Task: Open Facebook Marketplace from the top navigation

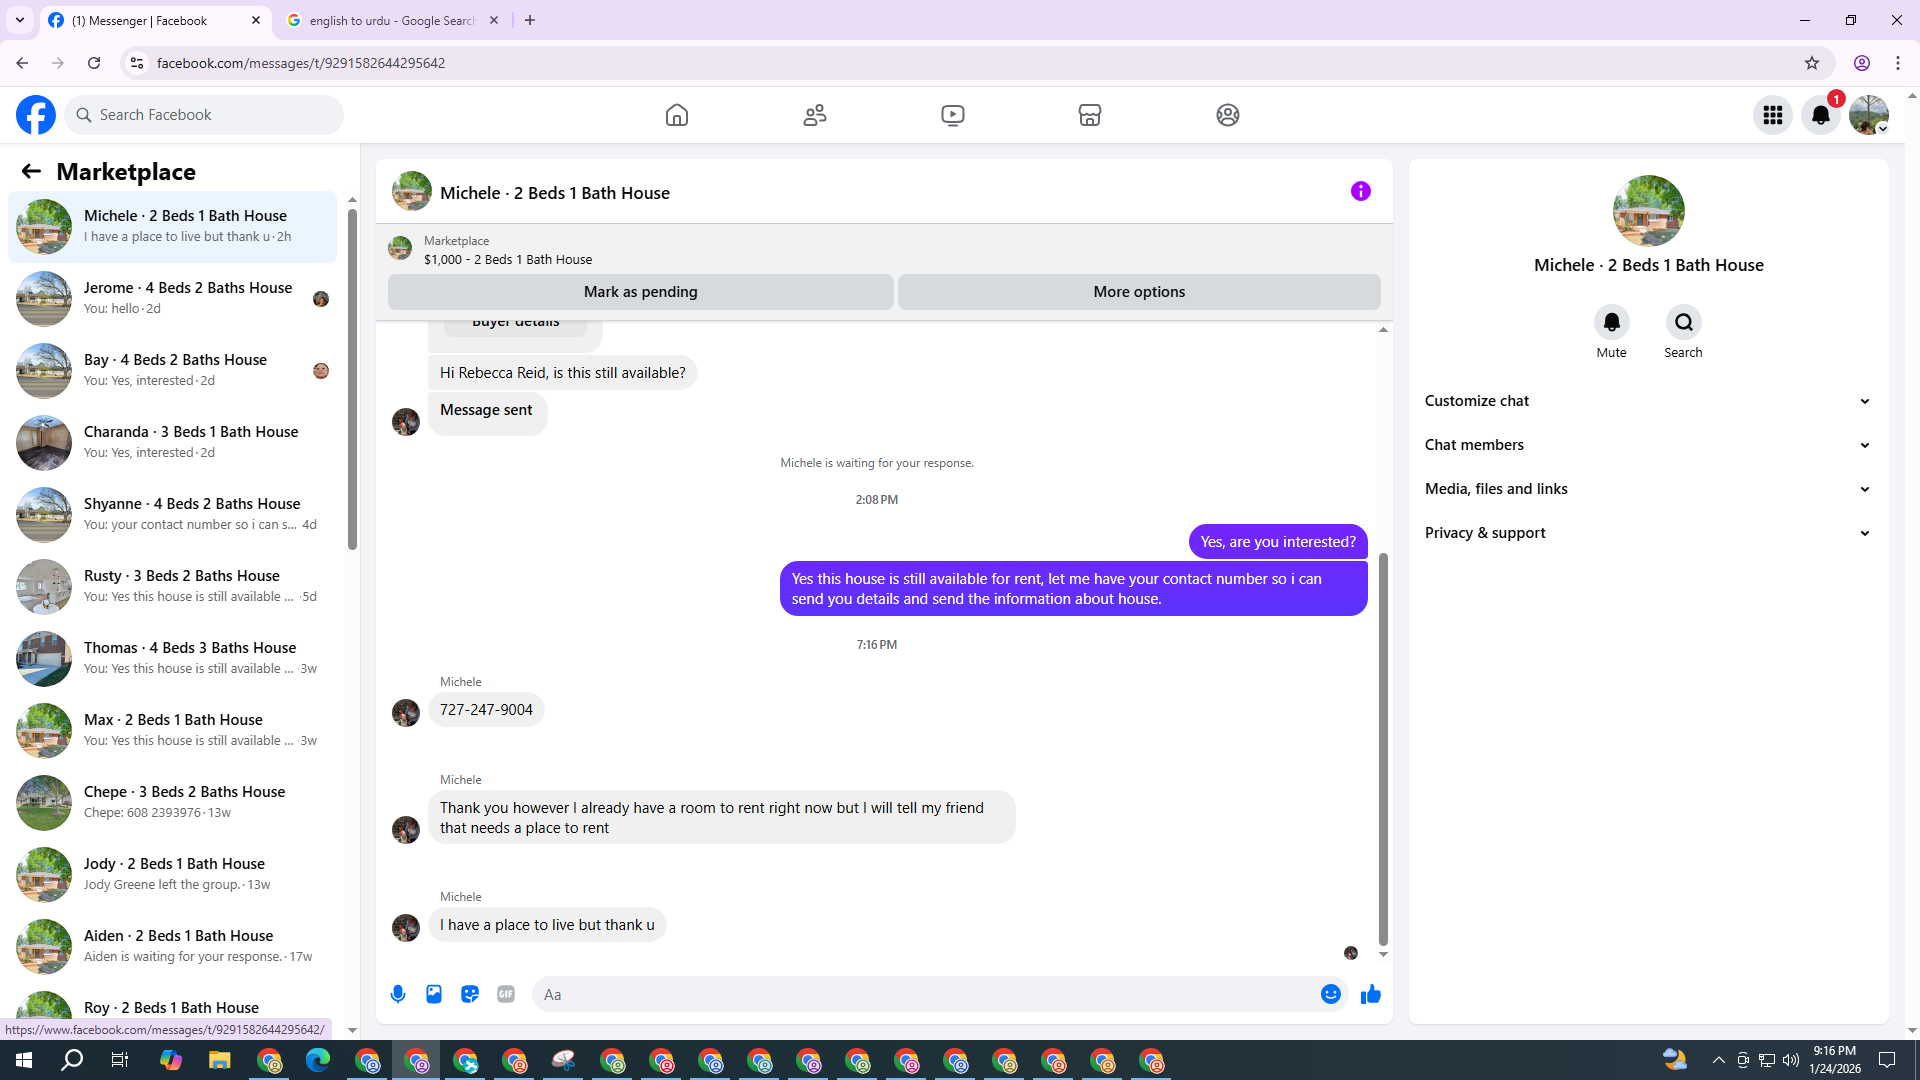Action: [x=1090, y=115]
